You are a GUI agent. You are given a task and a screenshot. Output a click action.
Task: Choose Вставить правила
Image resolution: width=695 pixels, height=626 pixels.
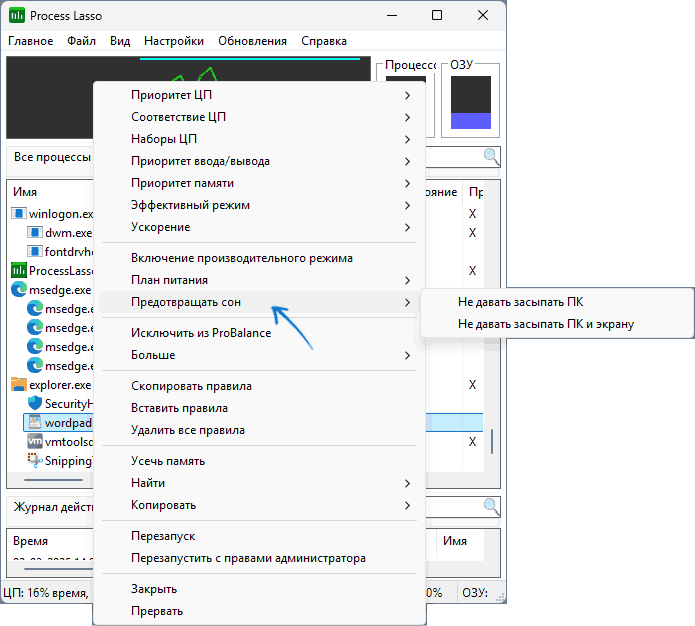(259, 408)
